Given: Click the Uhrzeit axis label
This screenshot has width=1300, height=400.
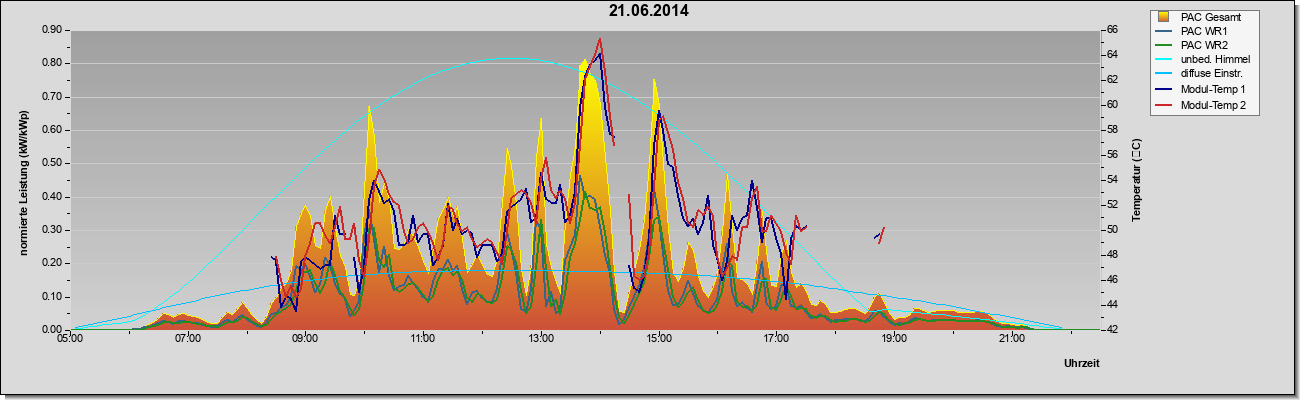Looking at the screenshot, I should pyautogui.click(x=1082, y=363).
